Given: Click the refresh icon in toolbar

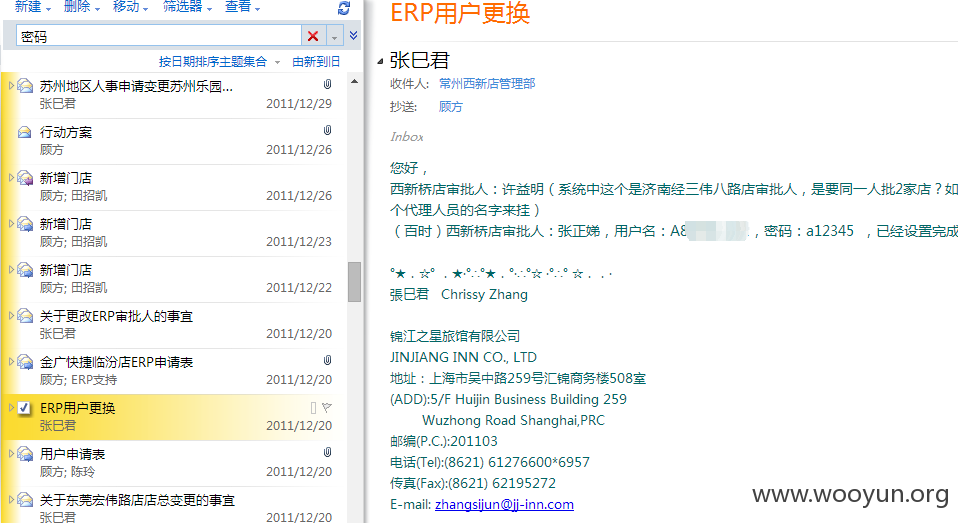Looking at the screenshot, I should (x=344, y=8).
